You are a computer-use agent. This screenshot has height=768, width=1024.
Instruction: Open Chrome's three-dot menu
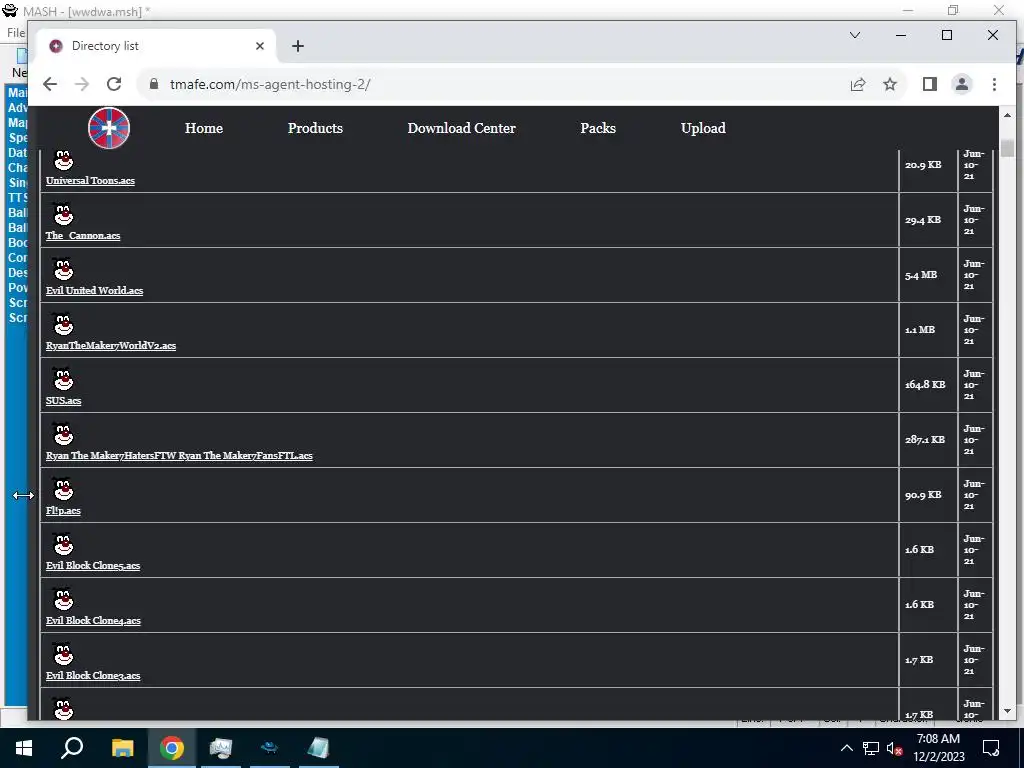tap(994, 84)
